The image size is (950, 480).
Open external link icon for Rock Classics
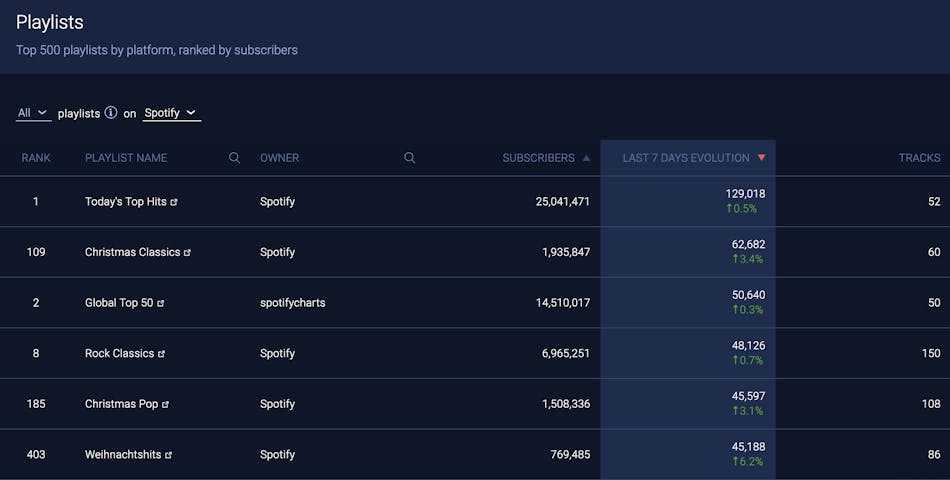coord(162,354)
